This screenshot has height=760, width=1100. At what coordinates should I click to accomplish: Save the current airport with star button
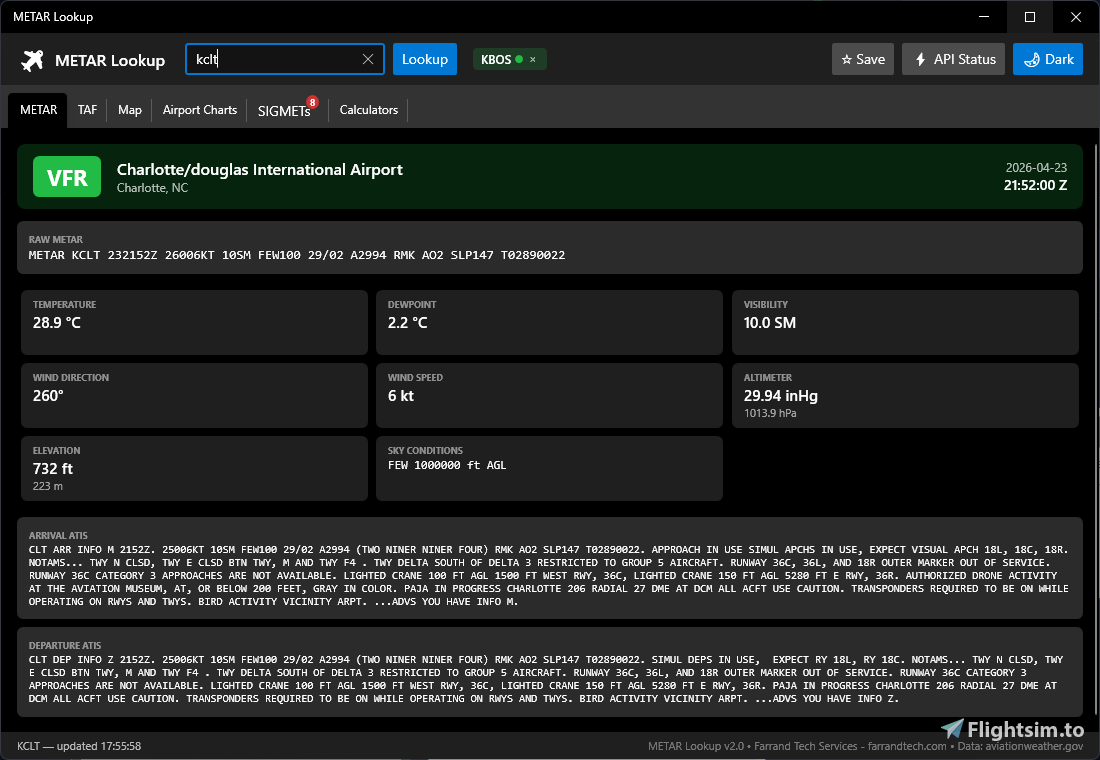(x=863, y=59)
